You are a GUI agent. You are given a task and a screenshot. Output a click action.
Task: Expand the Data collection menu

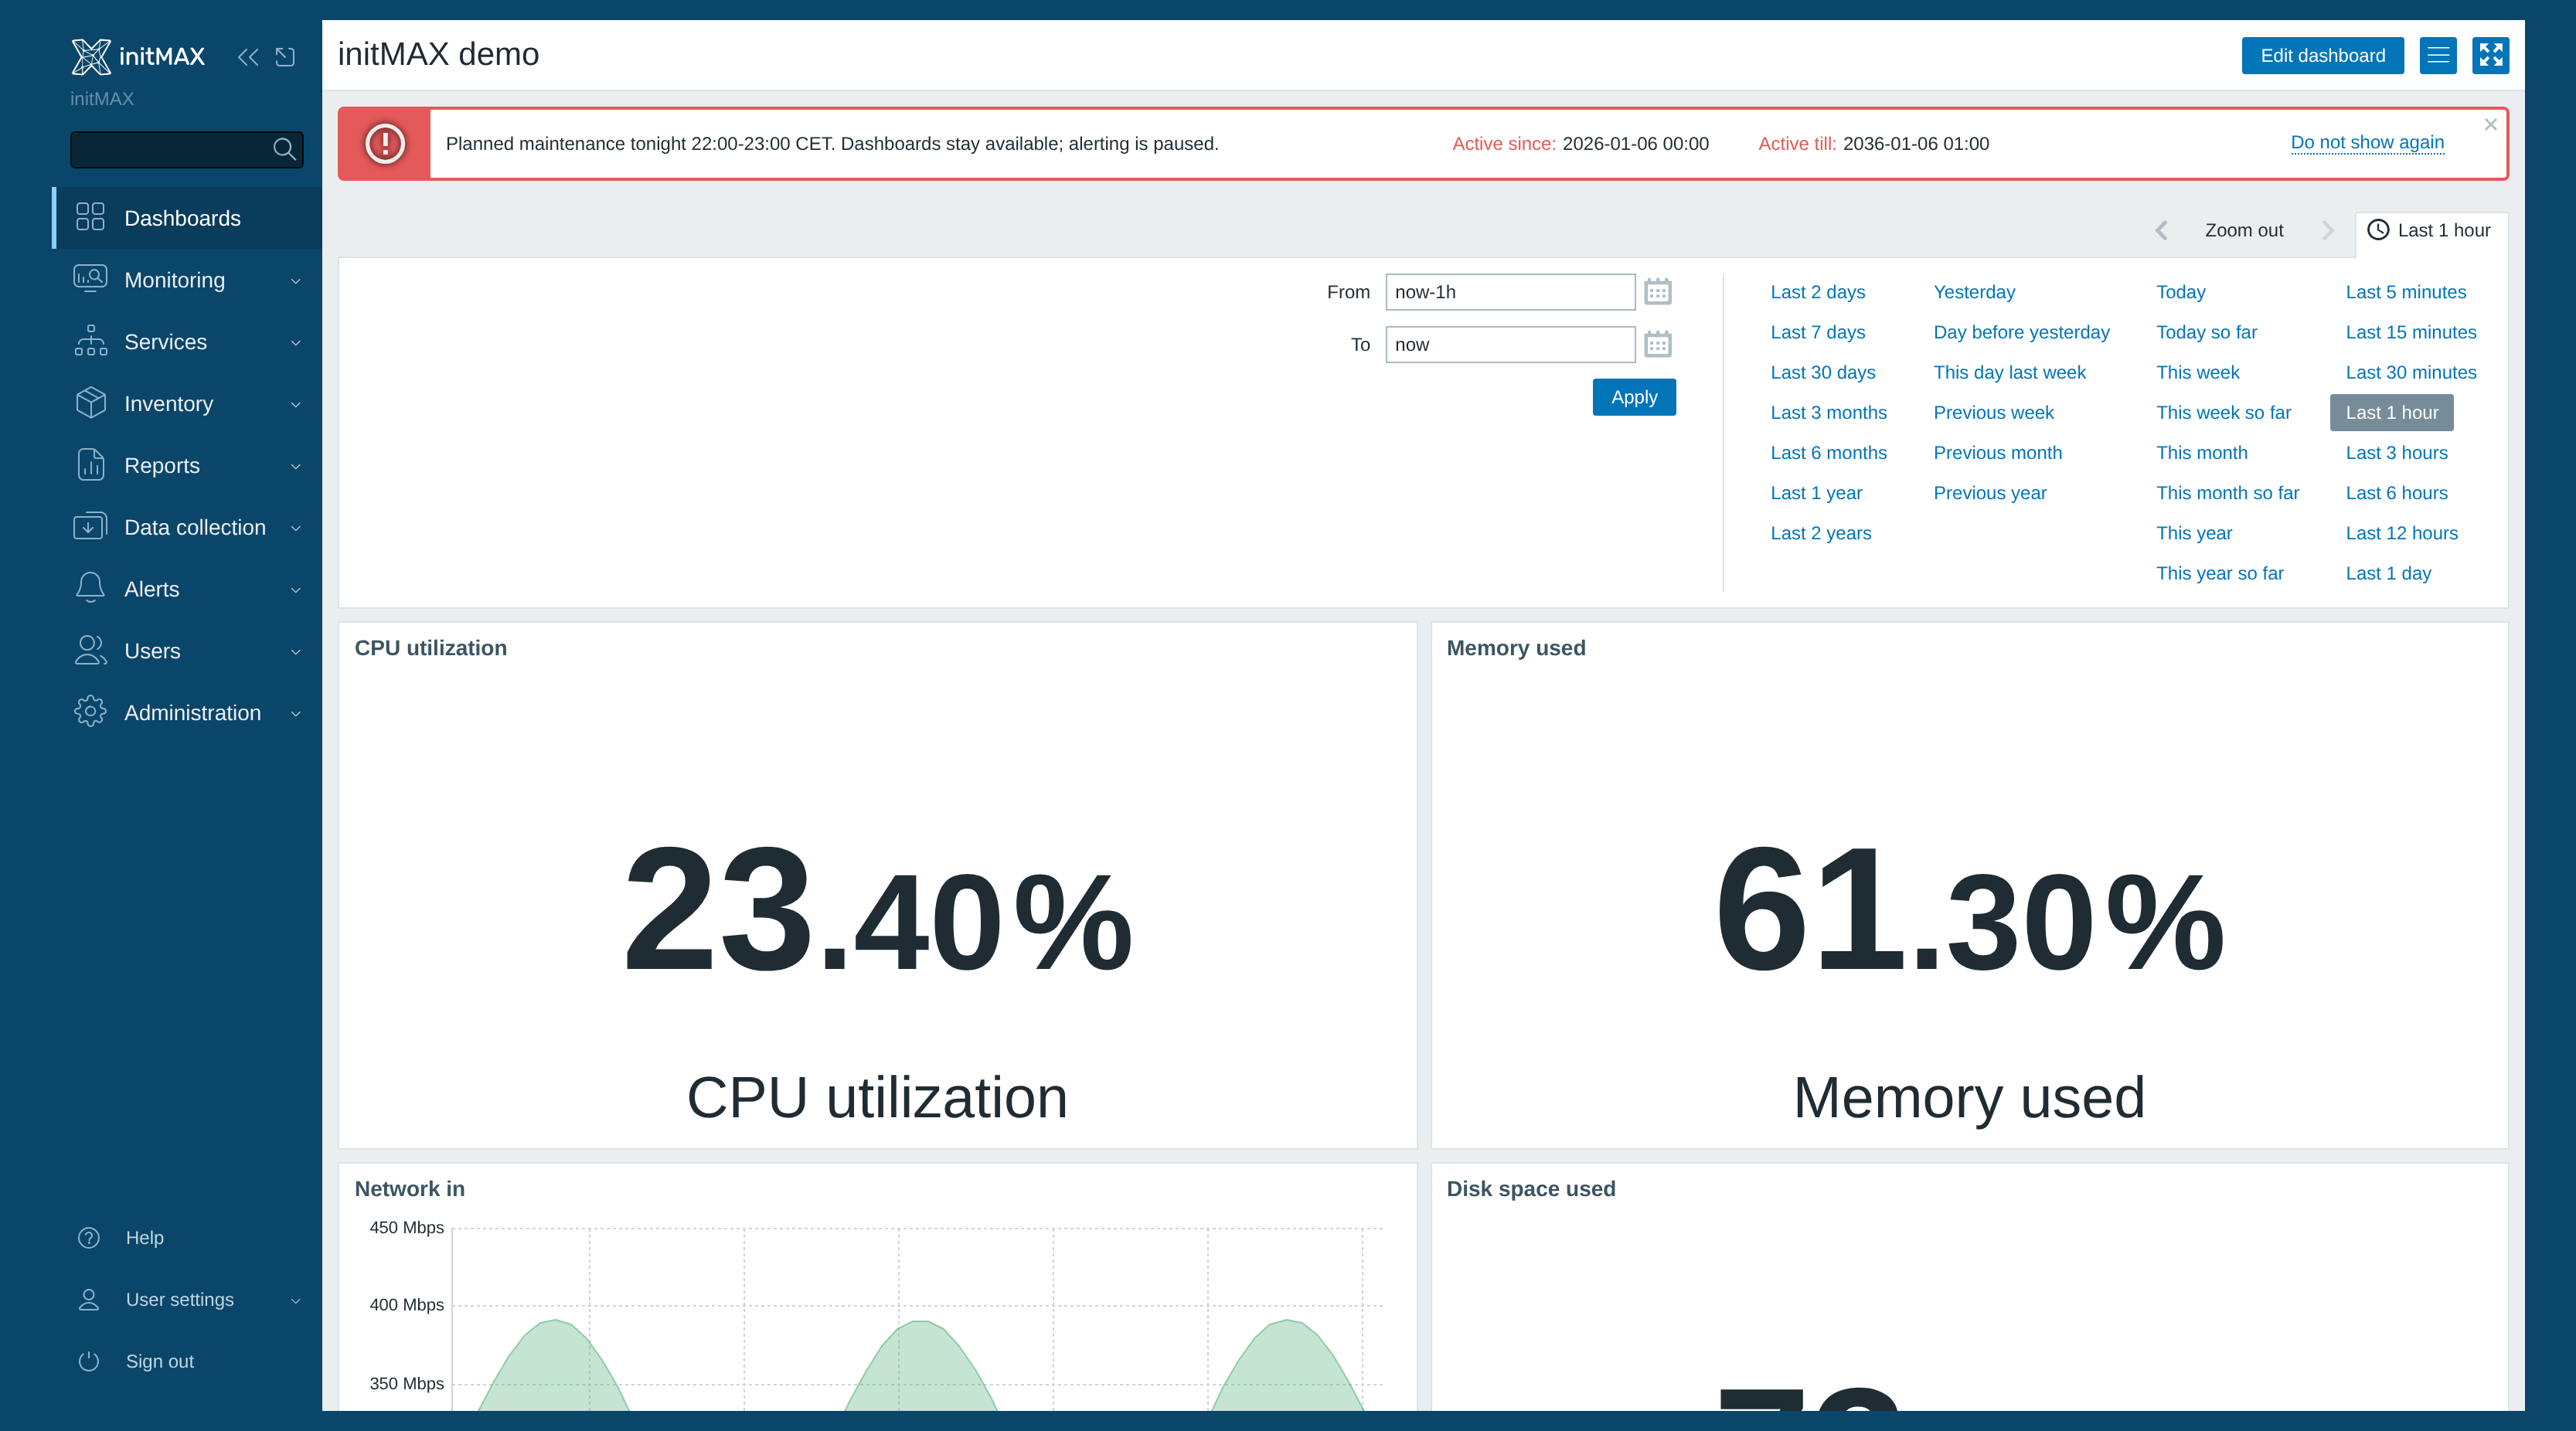click(x=187, y=527)
